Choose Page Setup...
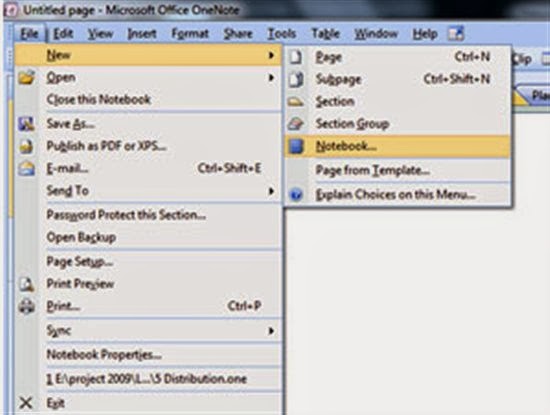 [148, 262]
